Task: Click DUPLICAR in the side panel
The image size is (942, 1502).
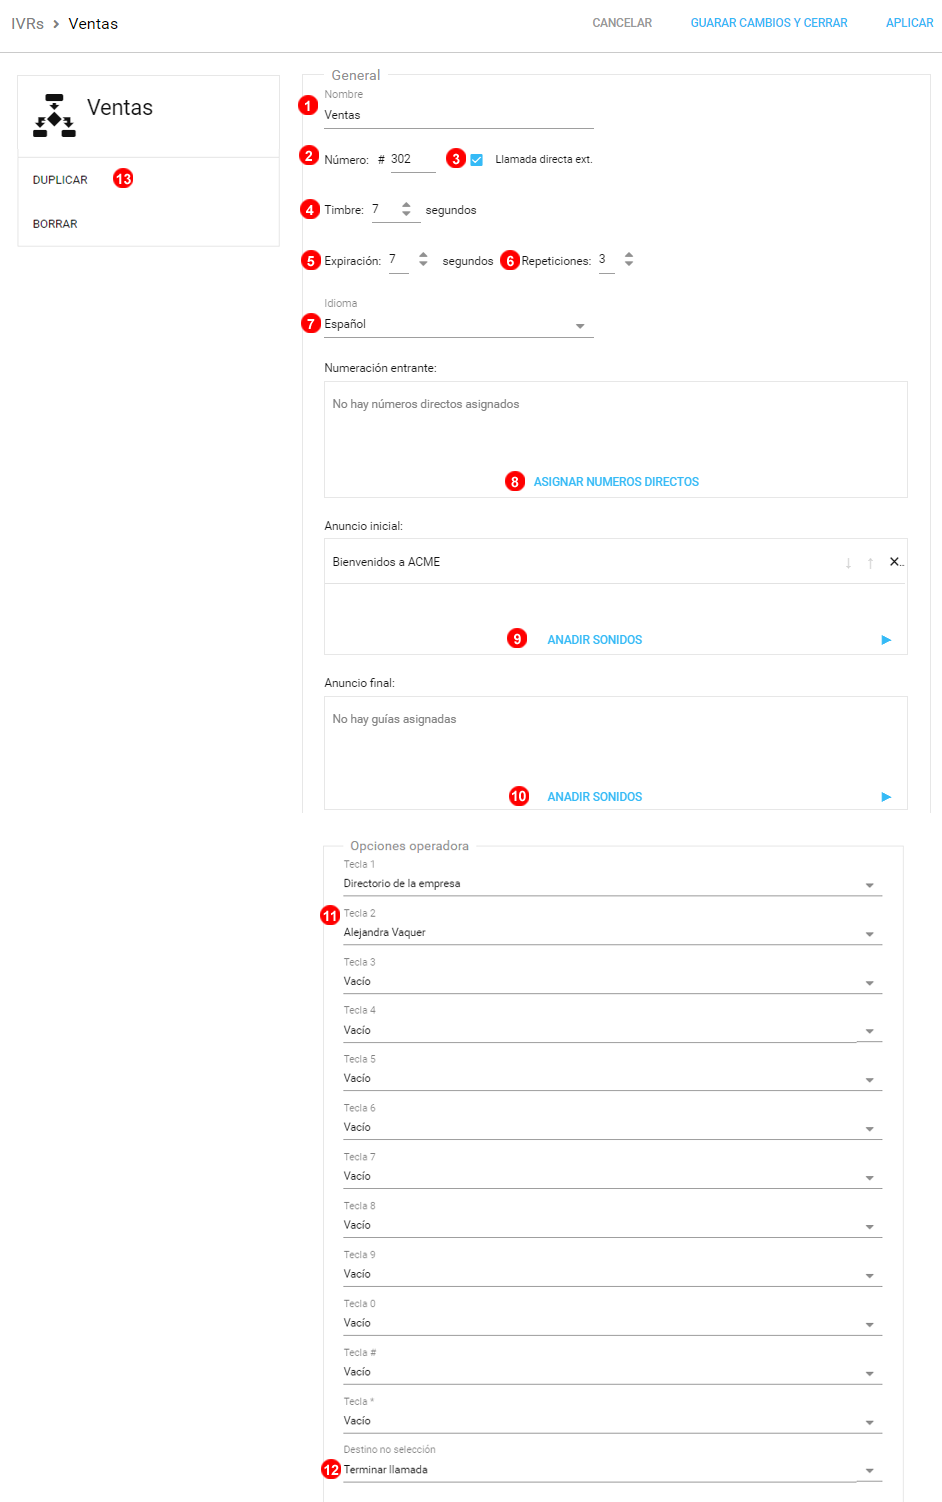Action: click(x=60, y=180)
